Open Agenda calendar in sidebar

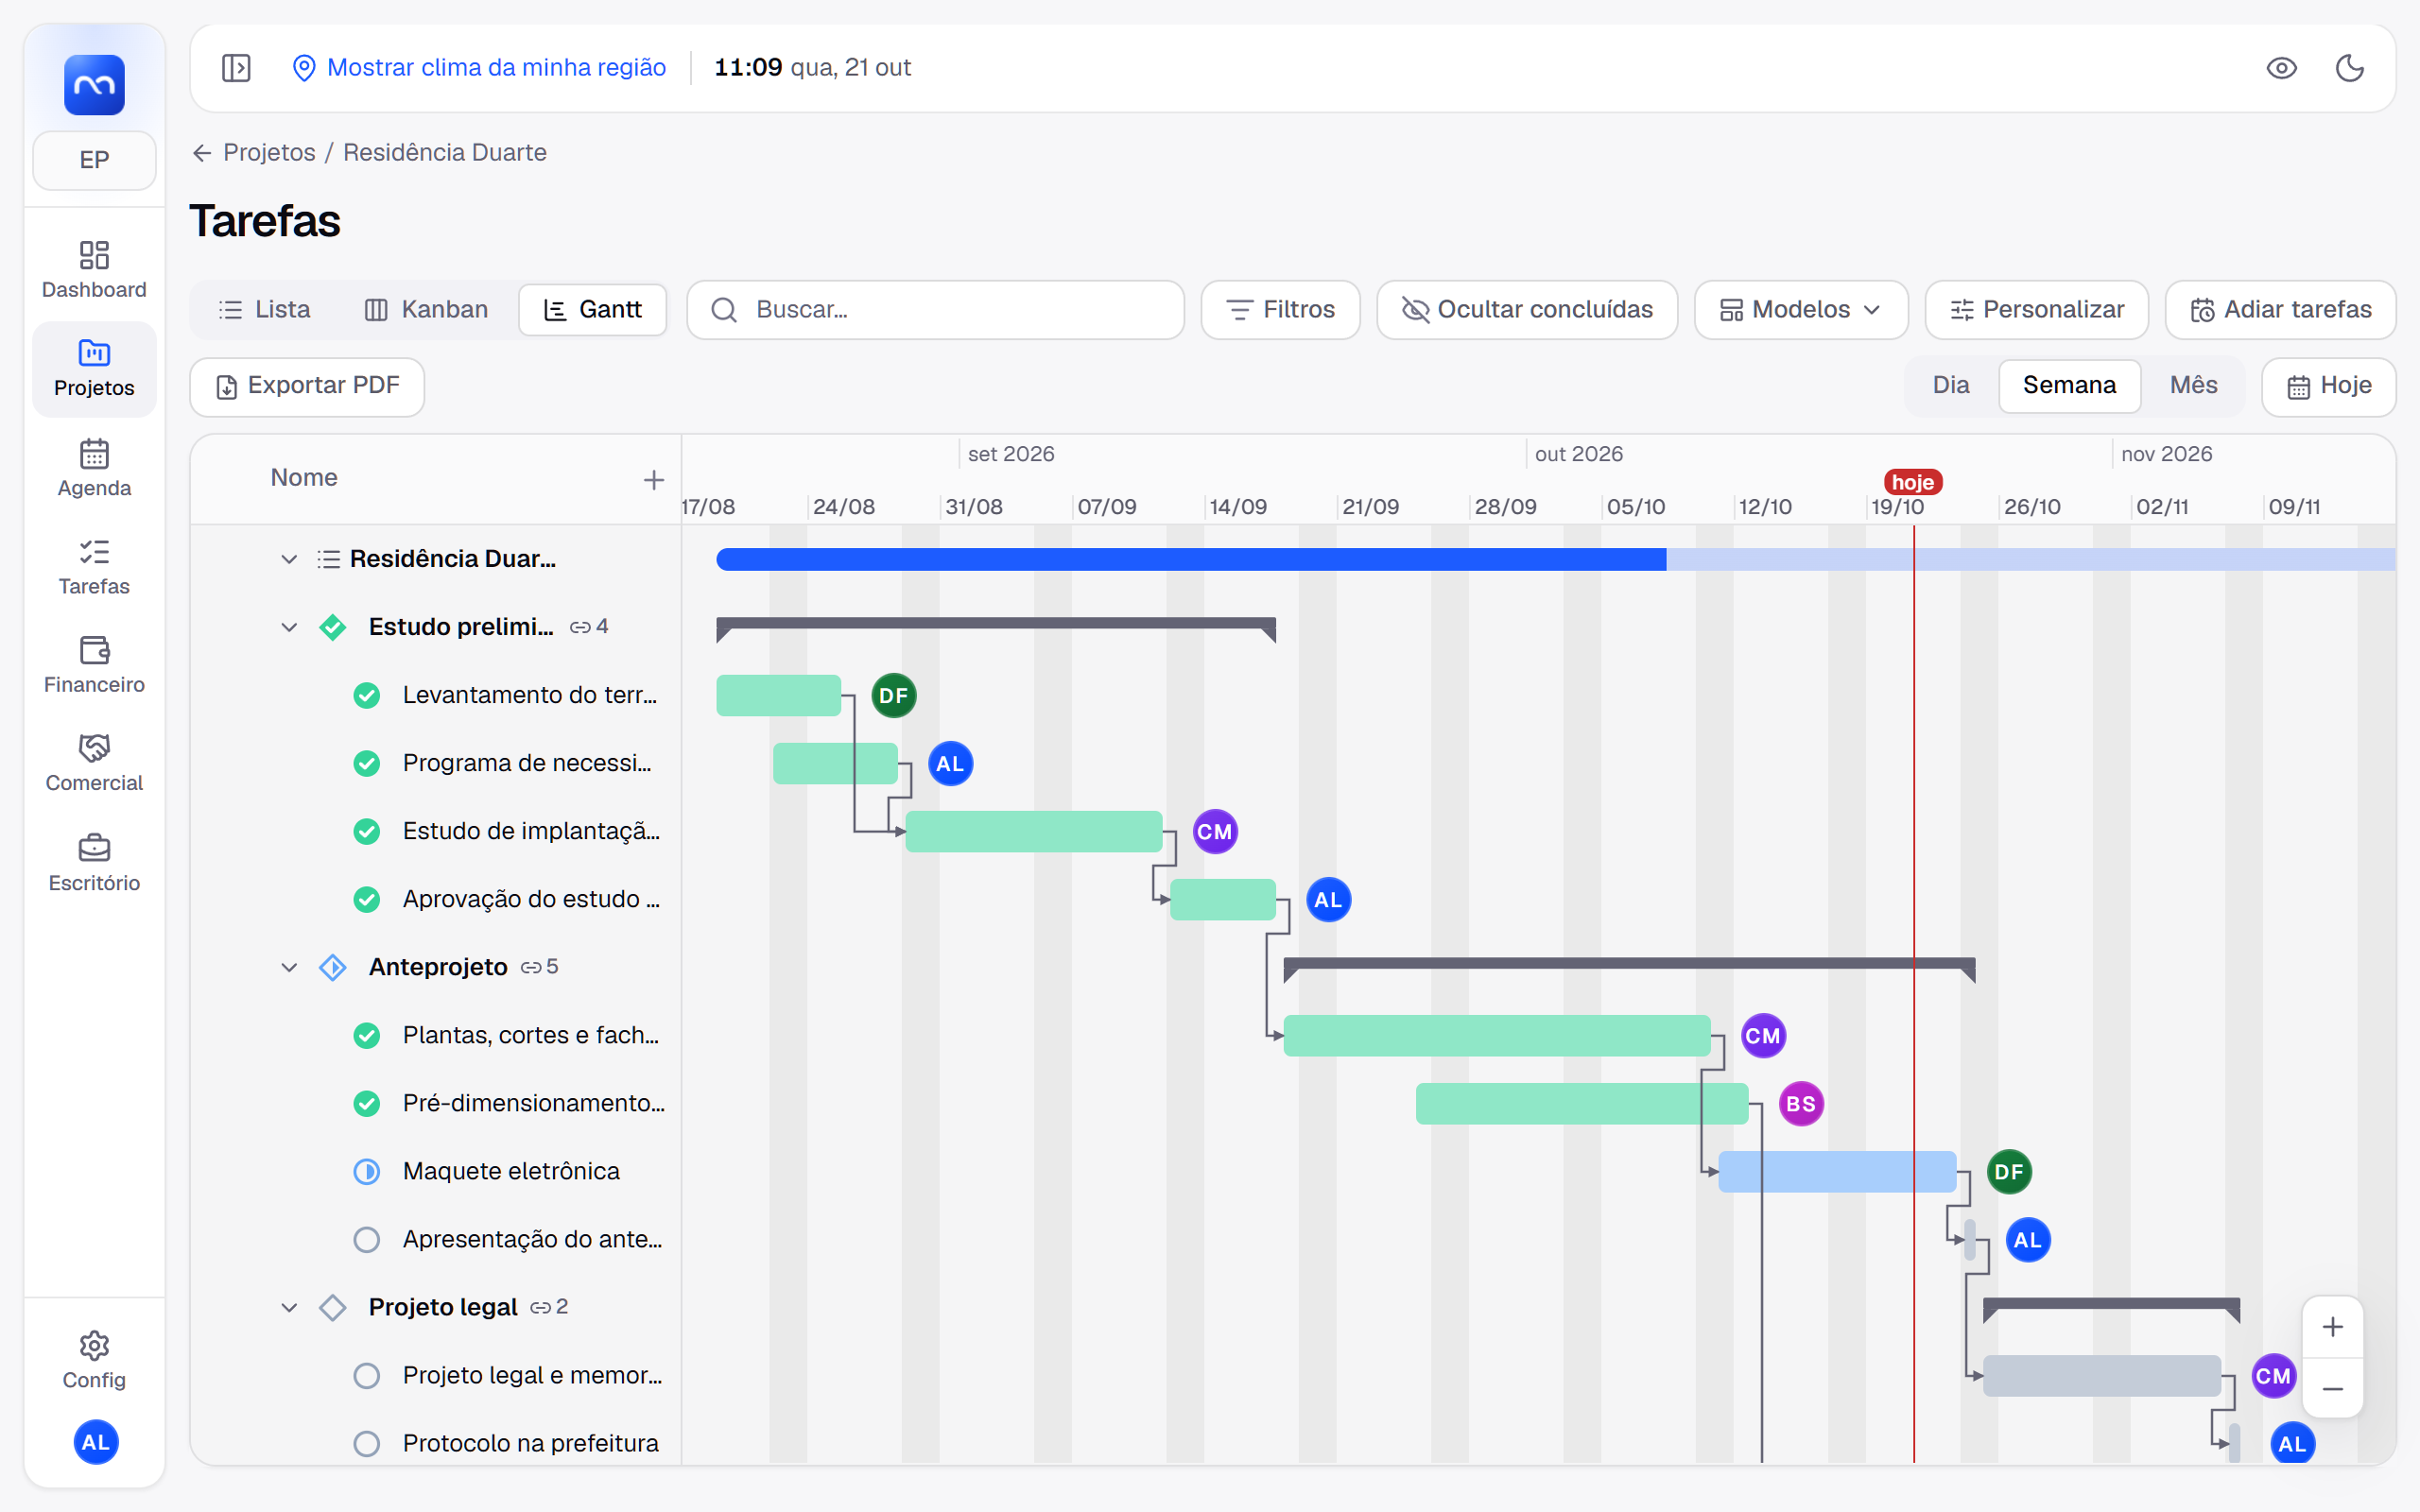coord(94,468)
